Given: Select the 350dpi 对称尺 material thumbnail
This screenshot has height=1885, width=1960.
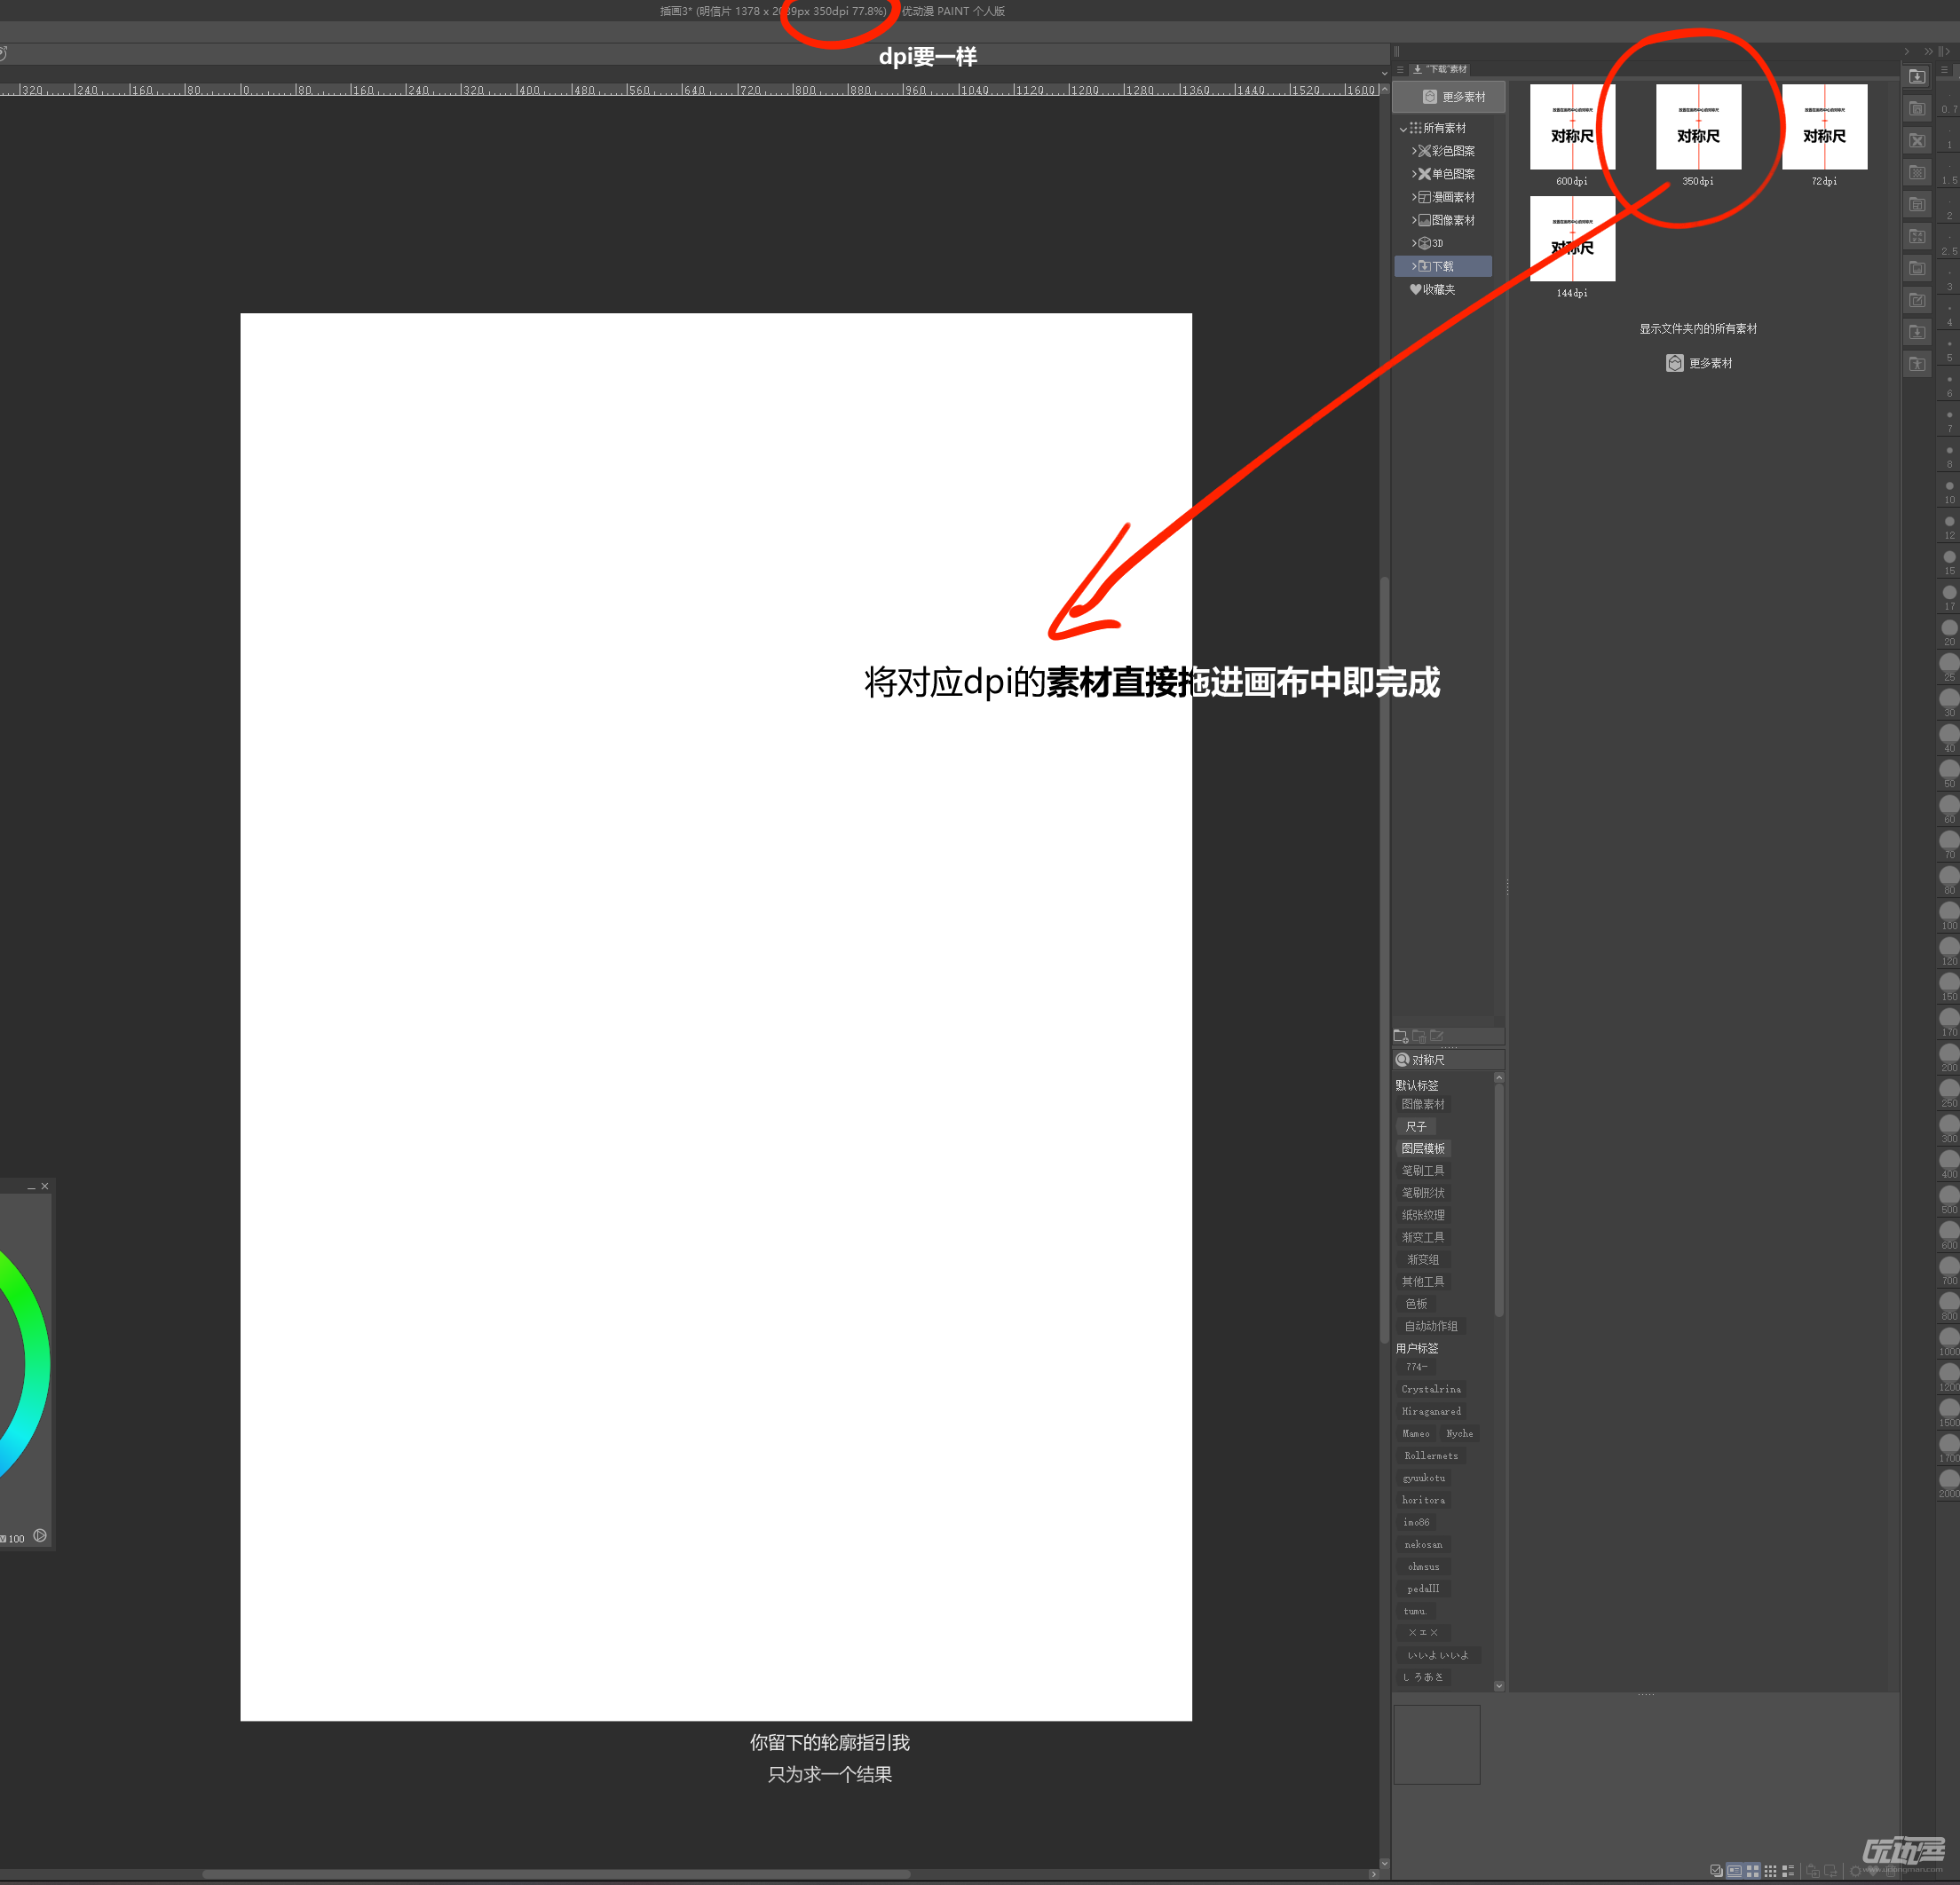Looking at the screenshot, I should pos(1698,126).
